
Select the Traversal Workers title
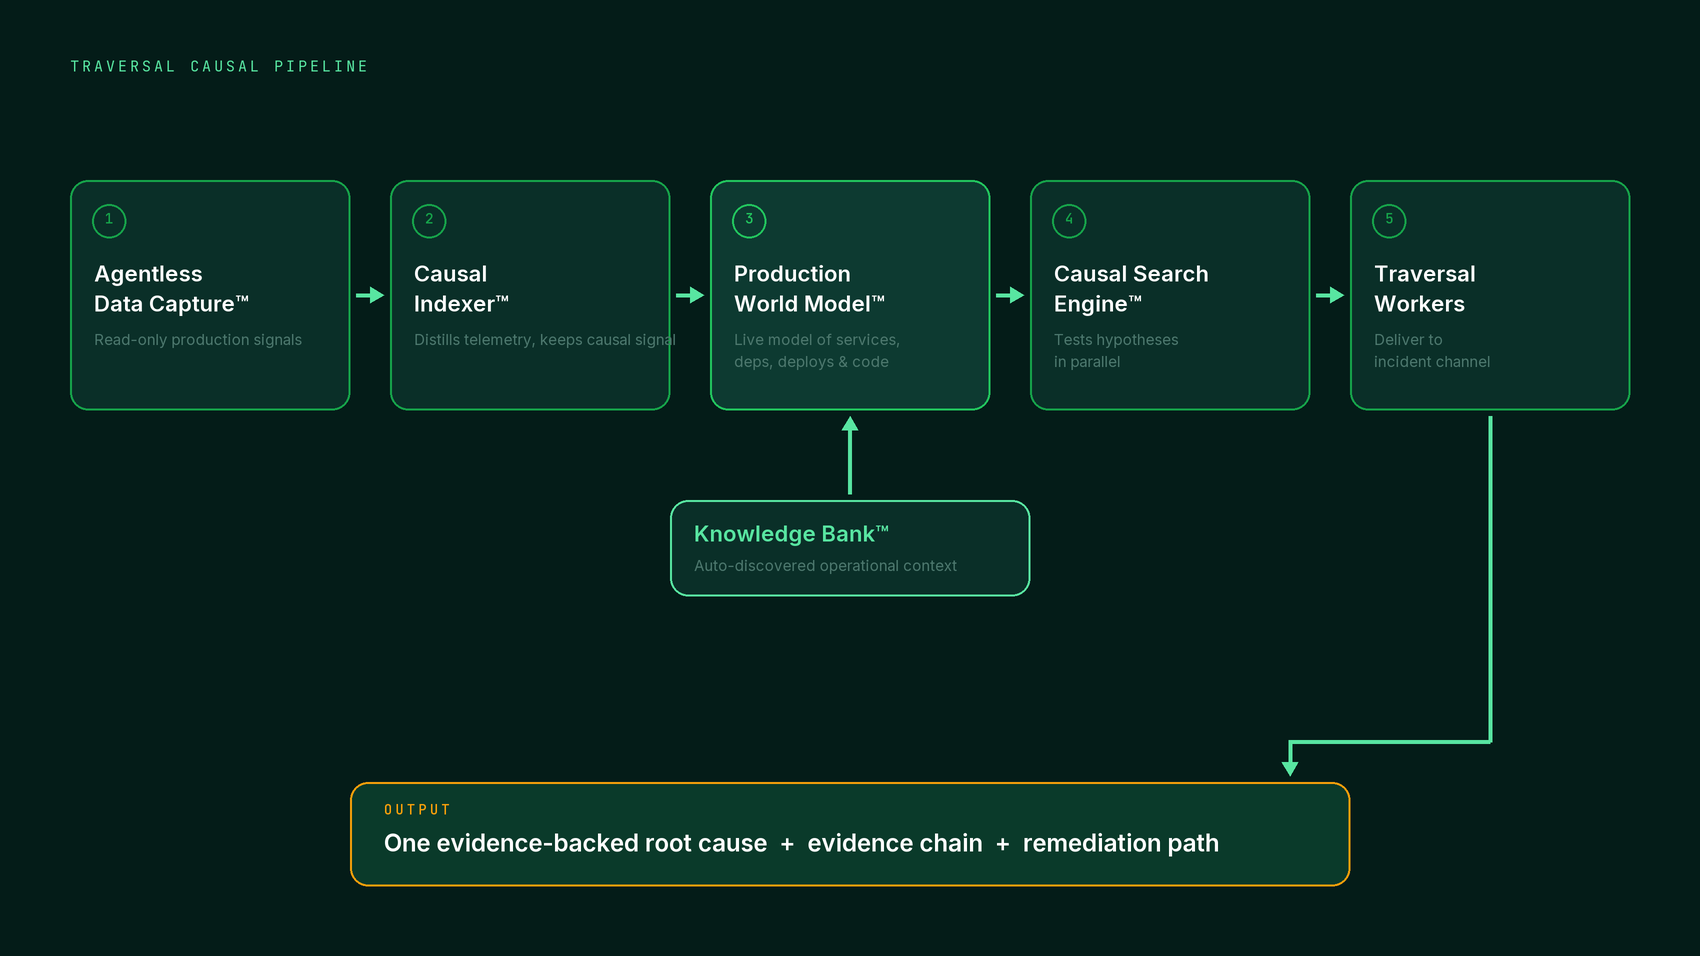[1424, 289]
